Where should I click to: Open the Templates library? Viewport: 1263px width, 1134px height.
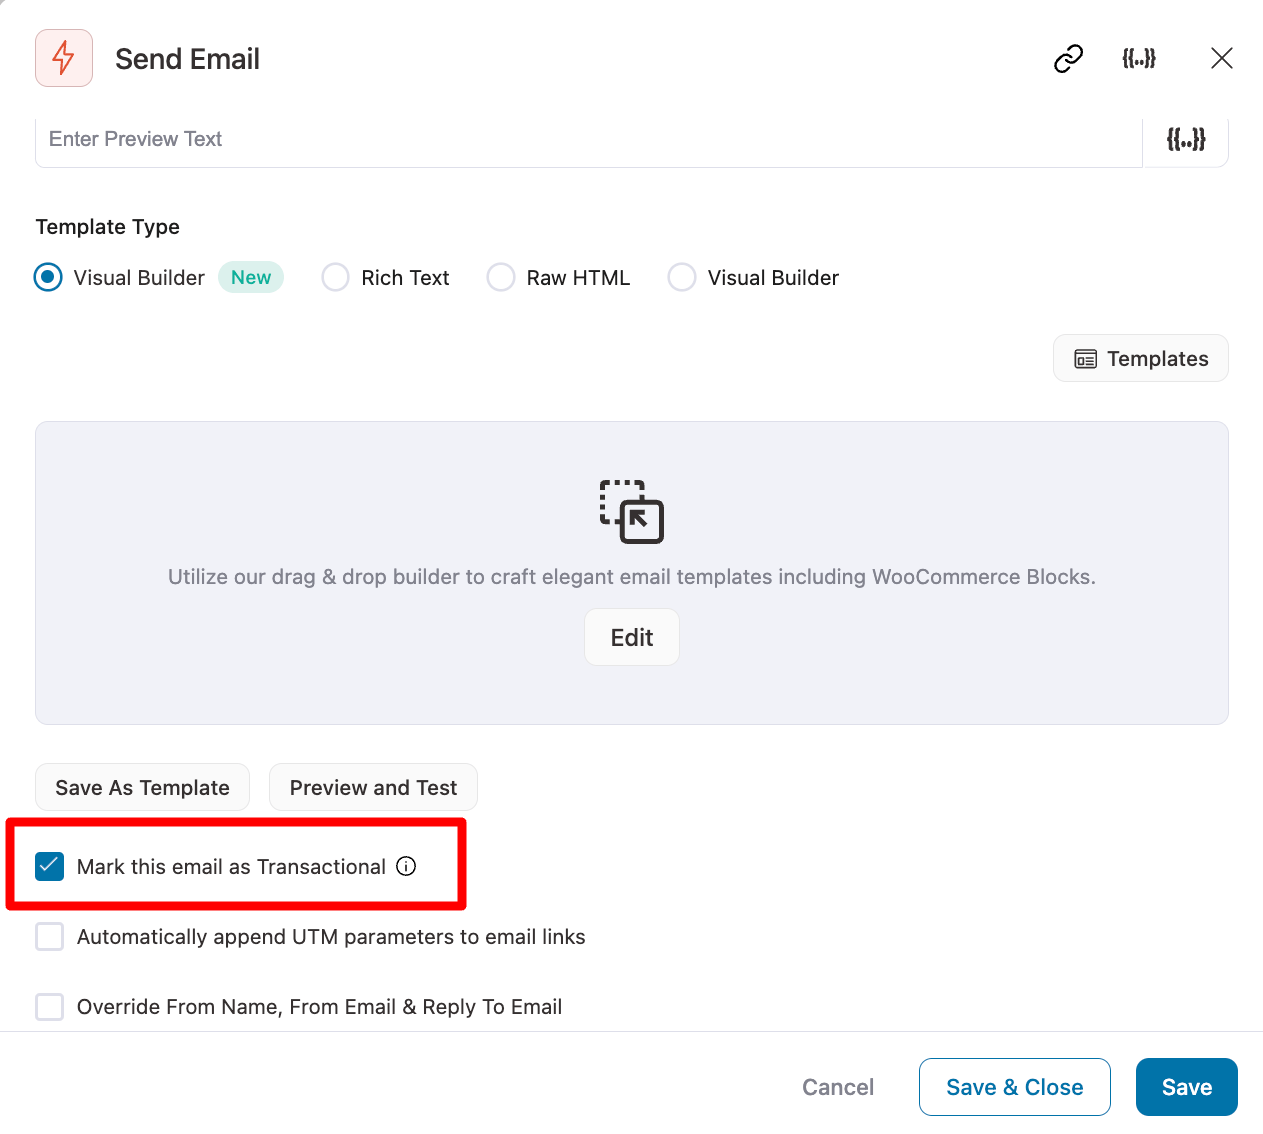tap(1141, 358)
